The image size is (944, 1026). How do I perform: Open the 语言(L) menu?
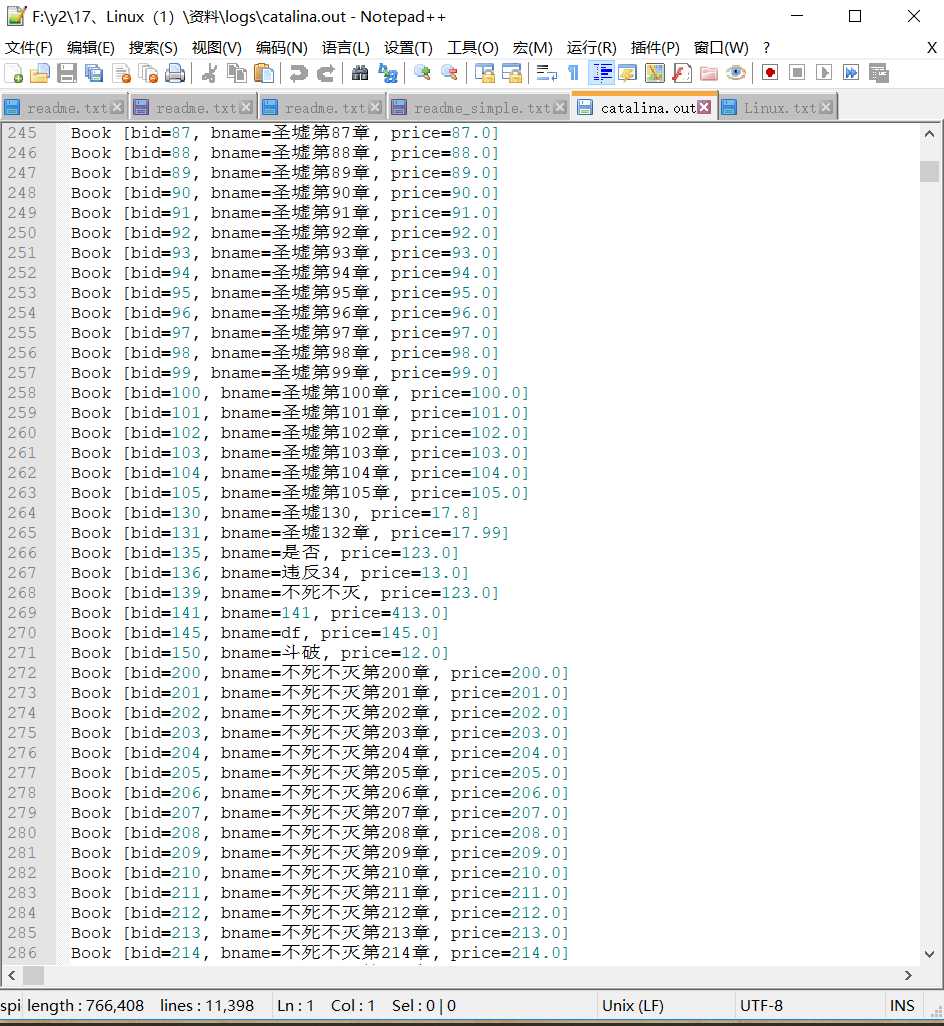click(x=346, y=48)
